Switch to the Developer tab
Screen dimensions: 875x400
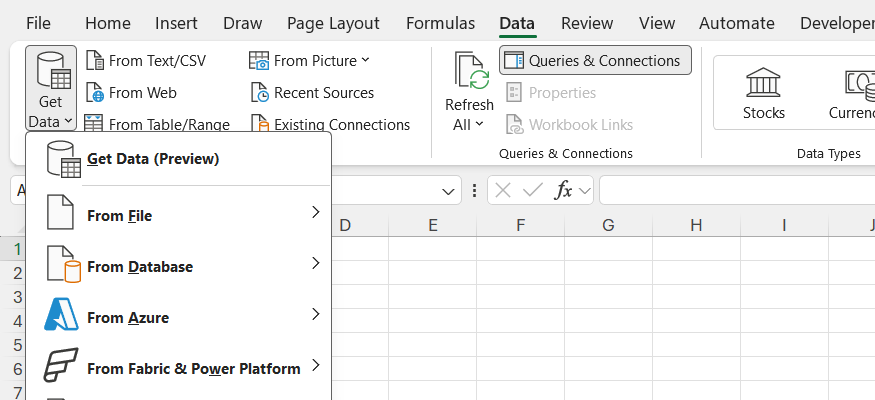[x=836, y=23]
